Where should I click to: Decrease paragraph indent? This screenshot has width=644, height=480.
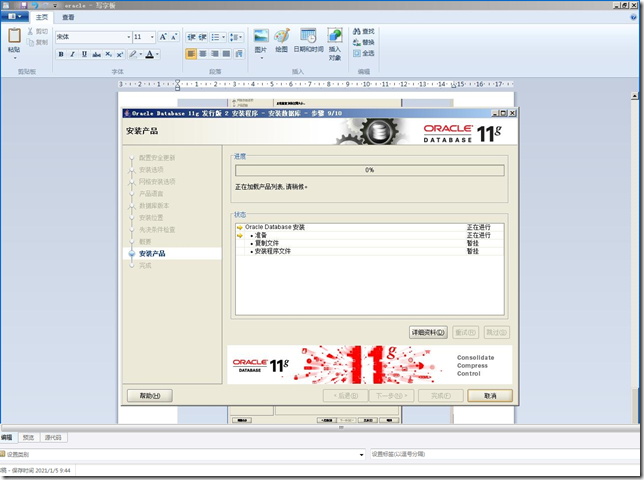191,37
